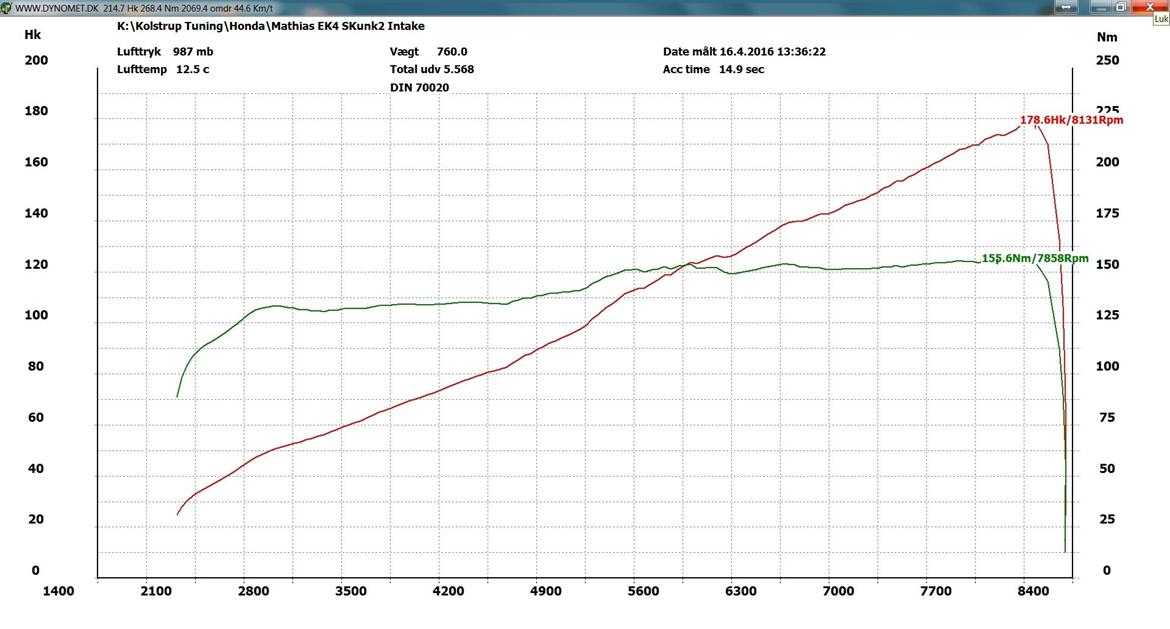Click the WWW.DYNOMET.DK title bar text

click(56, 8)
